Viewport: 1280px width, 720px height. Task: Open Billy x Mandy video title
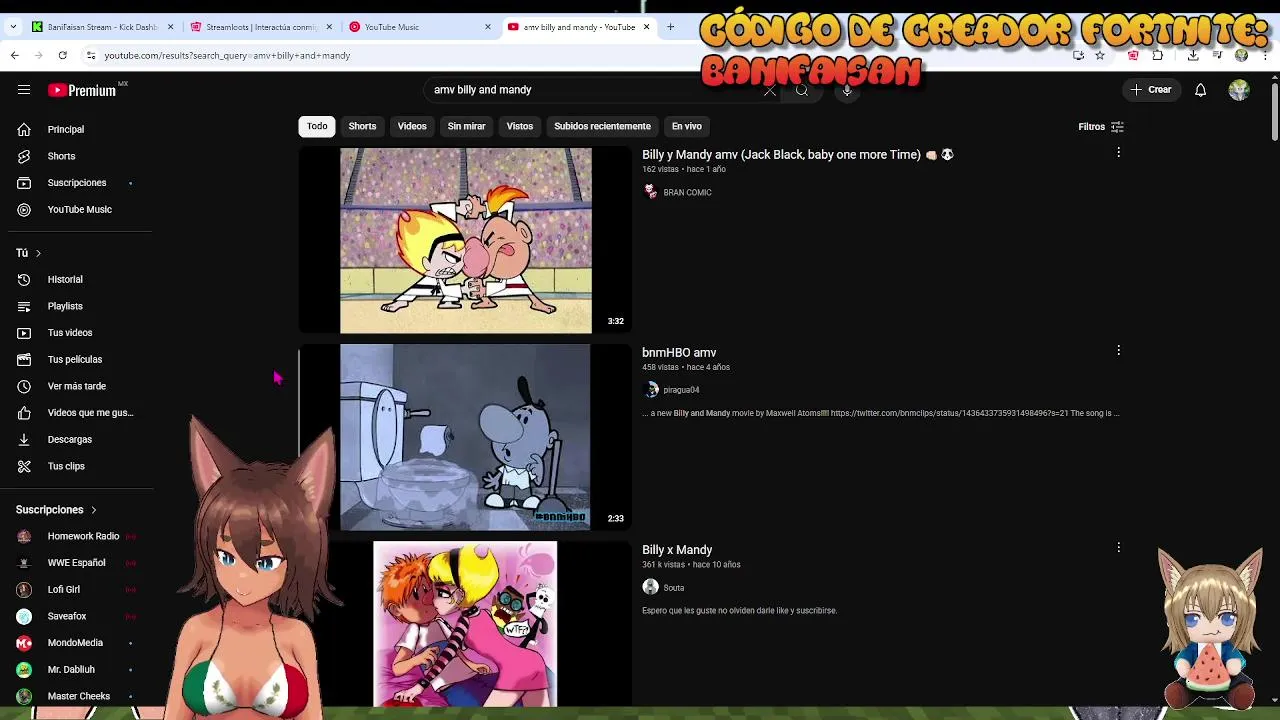point(677,550)
